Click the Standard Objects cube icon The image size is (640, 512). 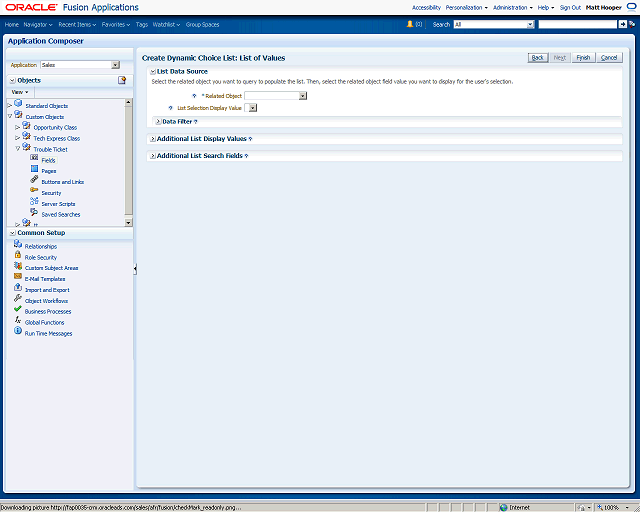pos(18,104)
